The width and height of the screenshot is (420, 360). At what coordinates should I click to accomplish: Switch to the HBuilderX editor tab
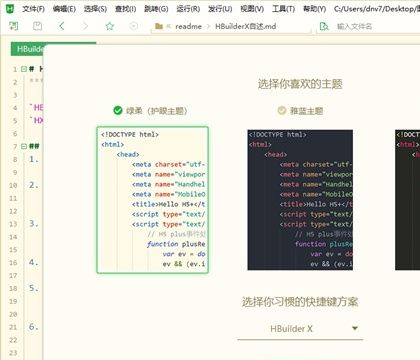click(27, 49)
